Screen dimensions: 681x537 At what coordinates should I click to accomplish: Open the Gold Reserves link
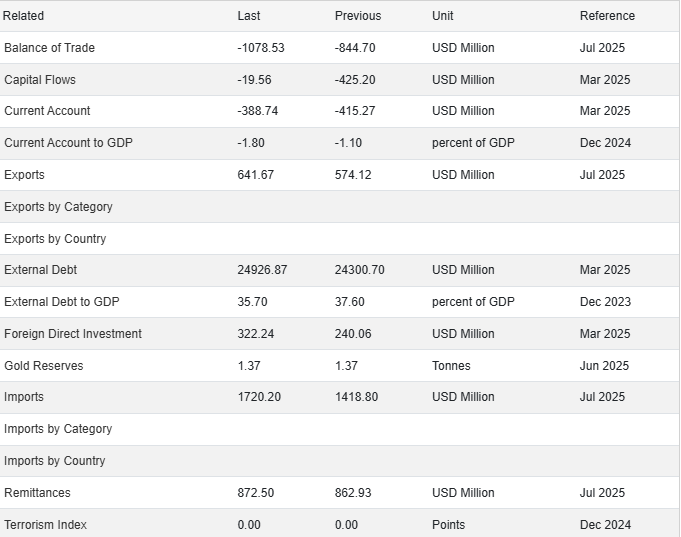click(44, 366)
